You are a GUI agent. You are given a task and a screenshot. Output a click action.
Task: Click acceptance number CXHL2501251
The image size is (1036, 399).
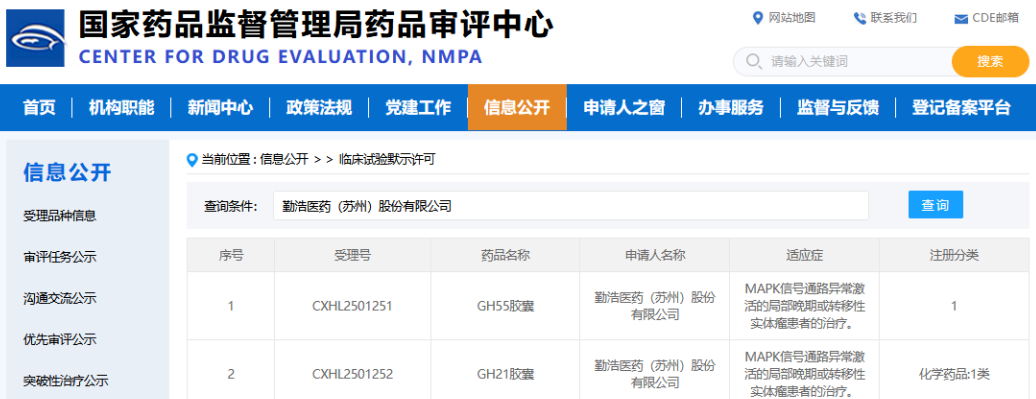pos(352,307)
